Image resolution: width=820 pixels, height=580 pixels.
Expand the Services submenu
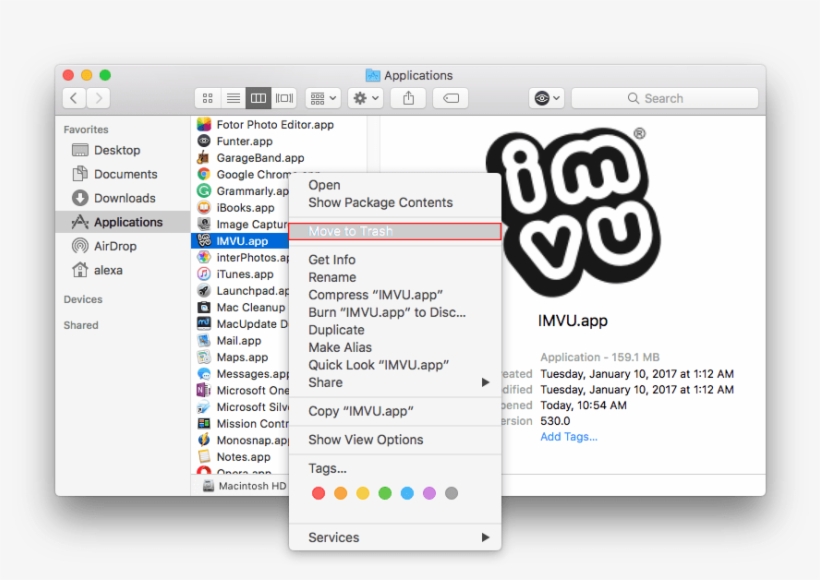point(395,538)
